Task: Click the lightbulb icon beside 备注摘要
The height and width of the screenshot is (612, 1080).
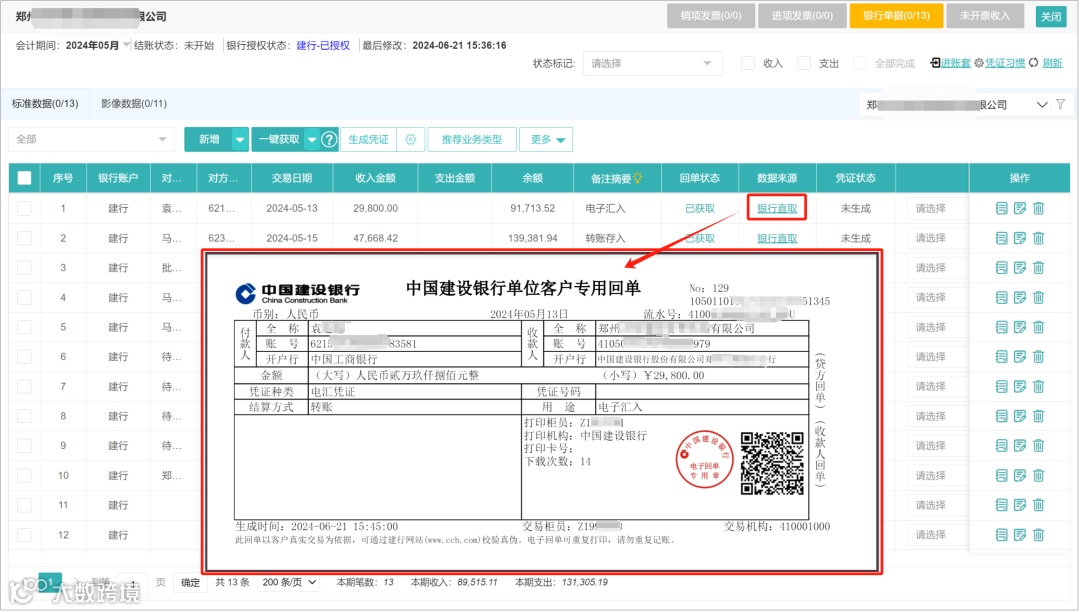Action: (x=638, y=178)
